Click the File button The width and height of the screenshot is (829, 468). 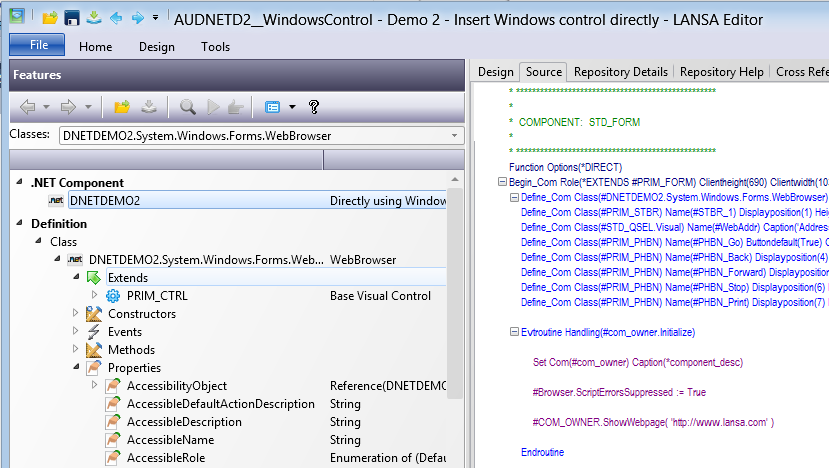coord(38,46)
